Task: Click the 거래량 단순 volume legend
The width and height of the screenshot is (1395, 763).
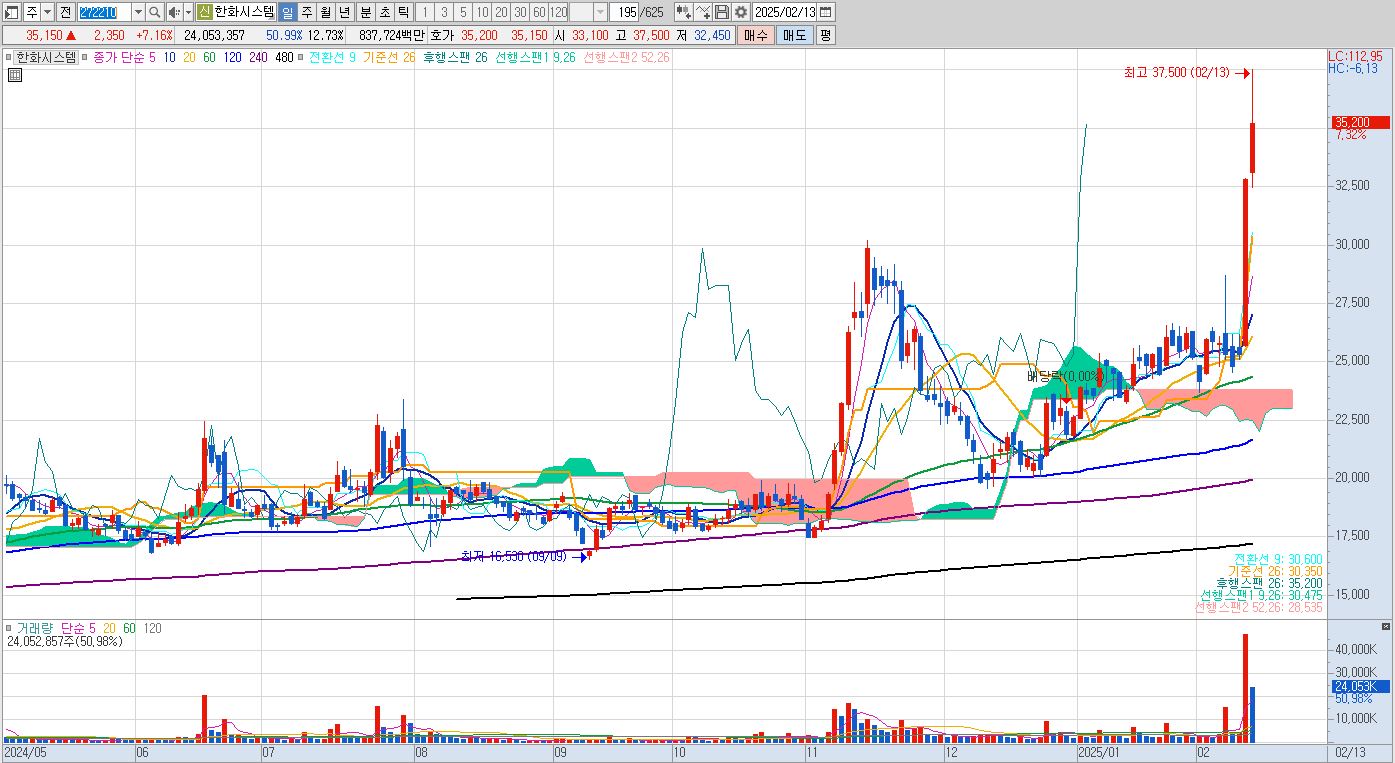Action: (50, 628)
